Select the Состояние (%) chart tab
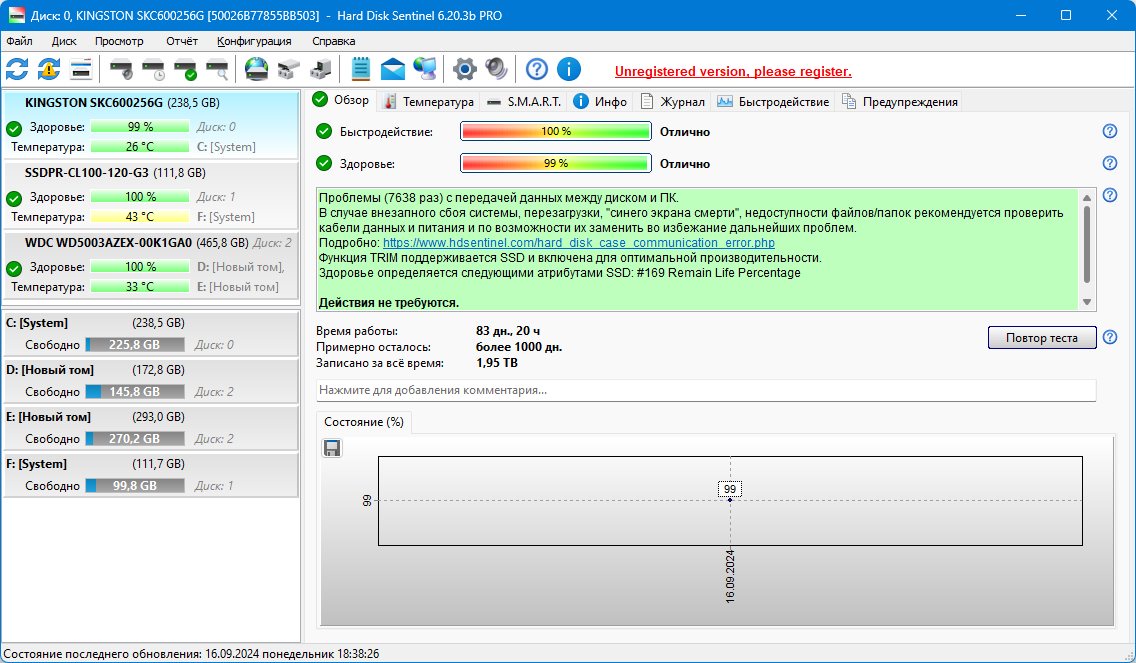This screenshot has height=663, width=1136. 364,422
